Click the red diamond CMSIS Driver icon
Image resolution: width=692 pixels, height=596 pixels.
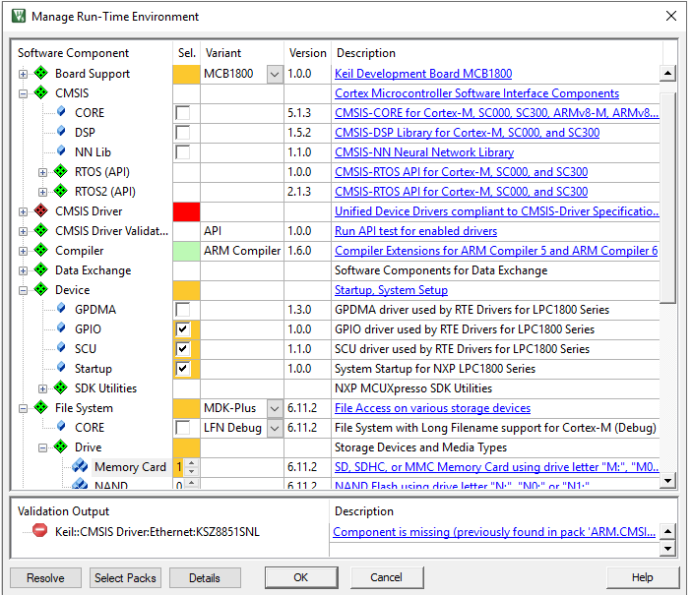pos(41,211)
